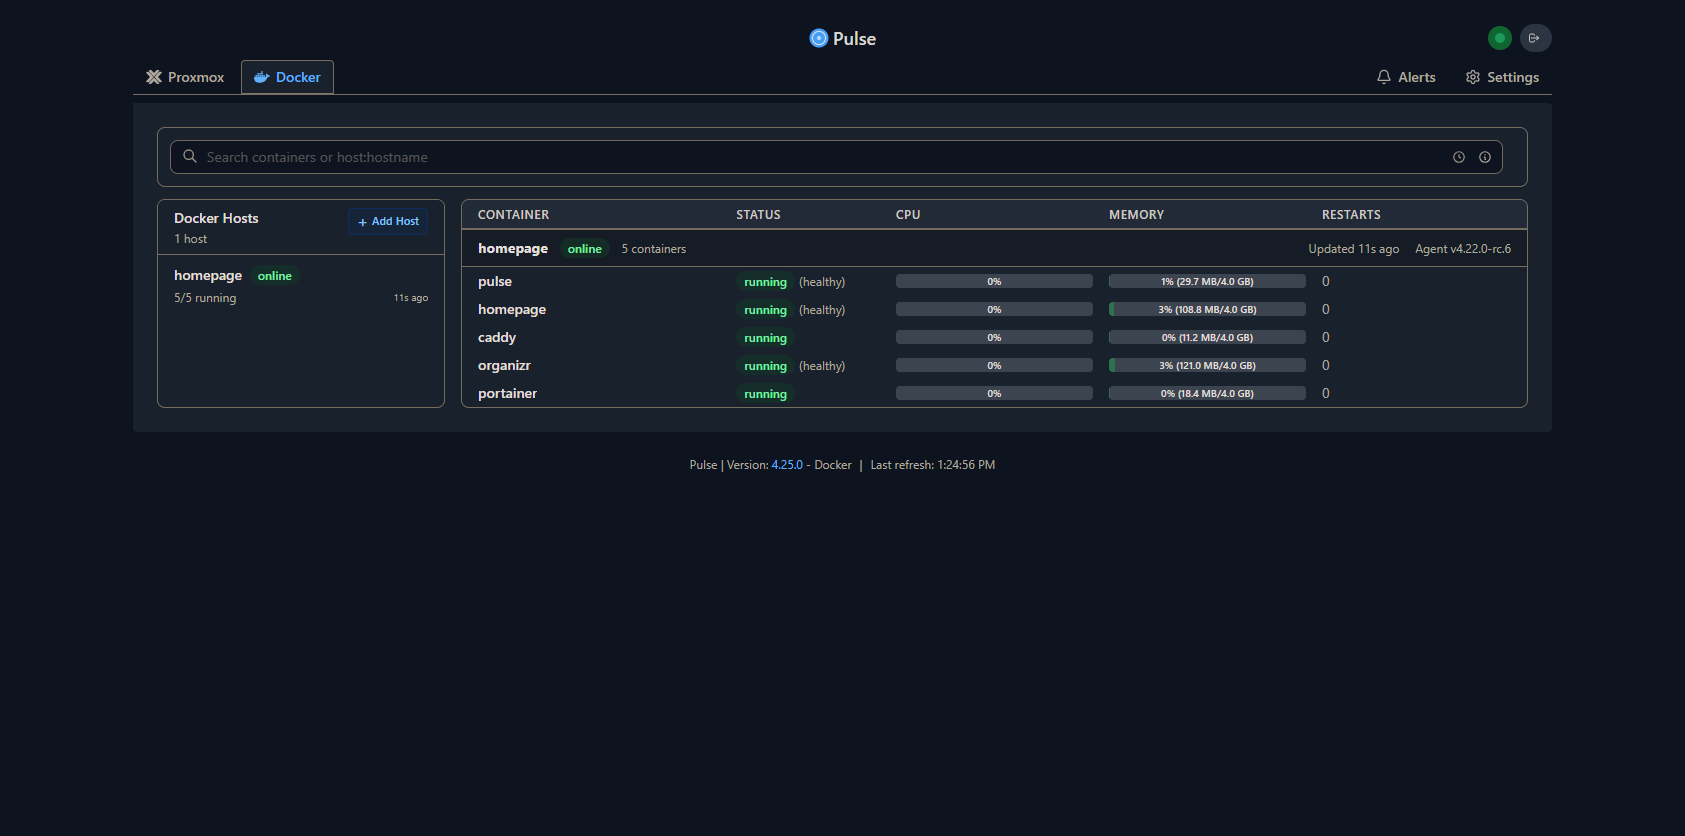
Task: Open the 4.25.0 version link
Action: (x=787, y=465)
